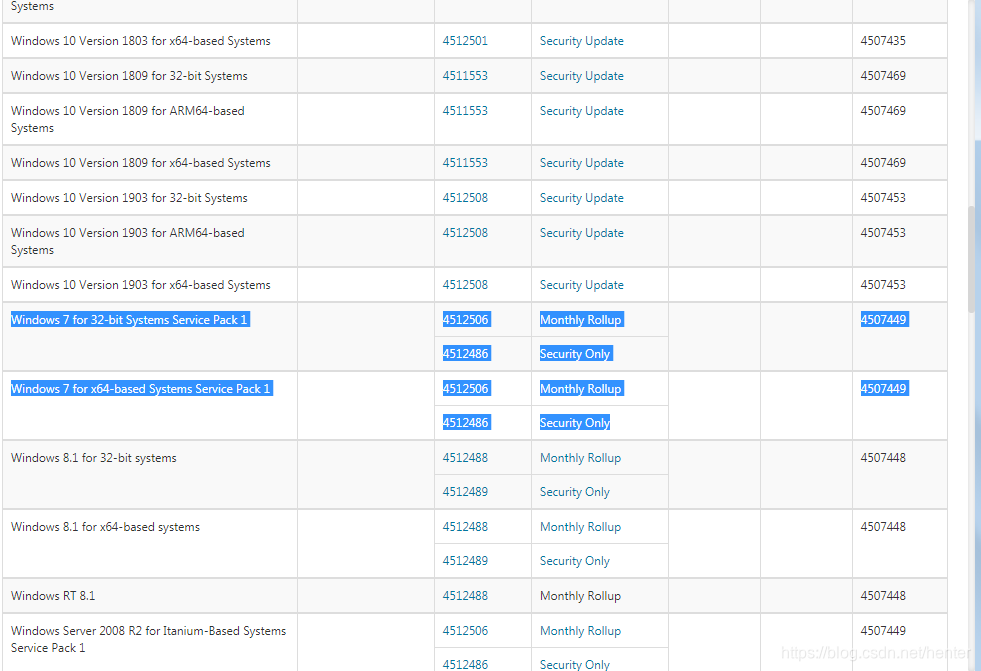Open Security Update link for Version 1809 ARM64
This screenshot has height=671, width=981.
[x=581, y=111]
